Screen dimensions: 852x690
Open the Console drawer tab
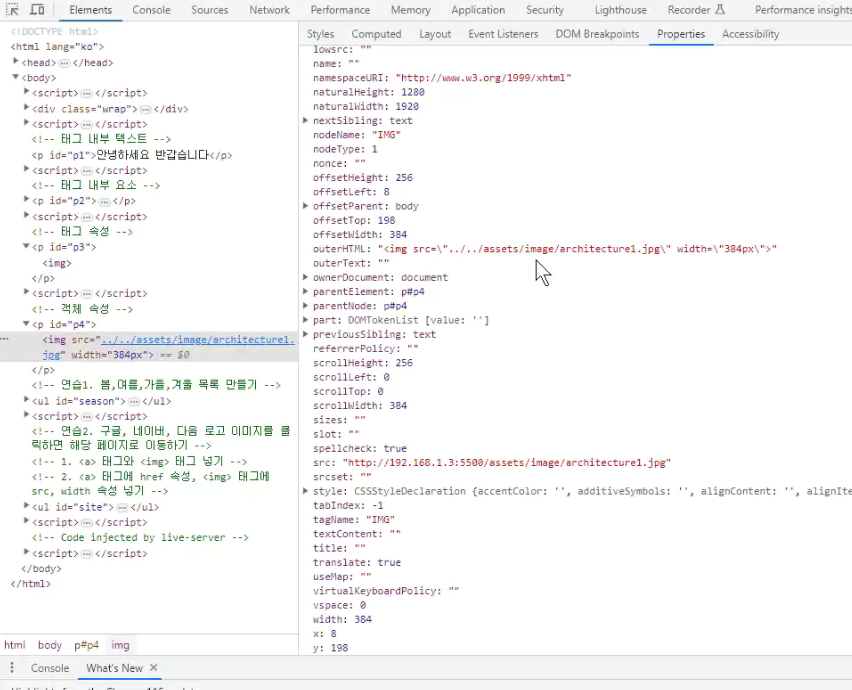point(50,668)
